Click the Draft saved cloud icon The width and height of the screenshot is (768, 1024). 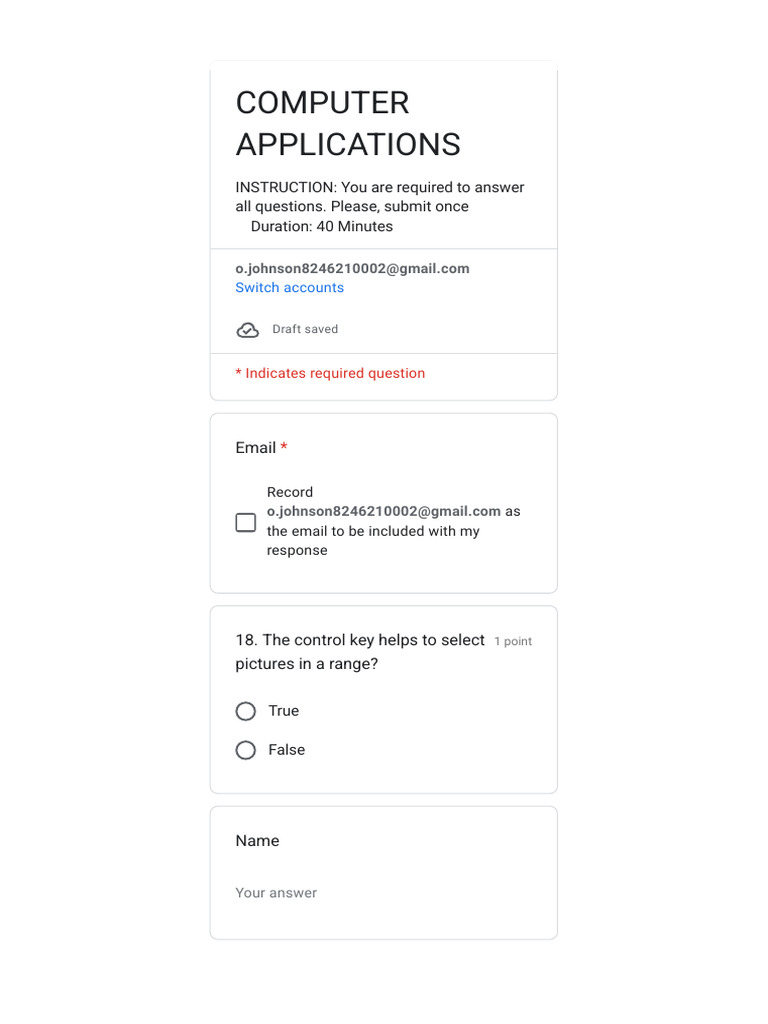pos(247,330)
